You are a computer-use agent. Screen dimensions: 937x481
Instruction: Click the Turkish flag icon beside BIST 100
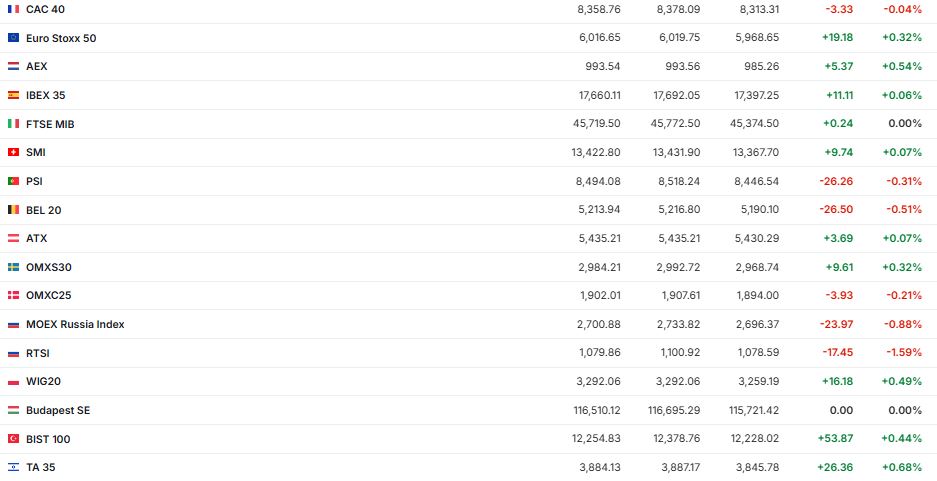coord(13,439)
